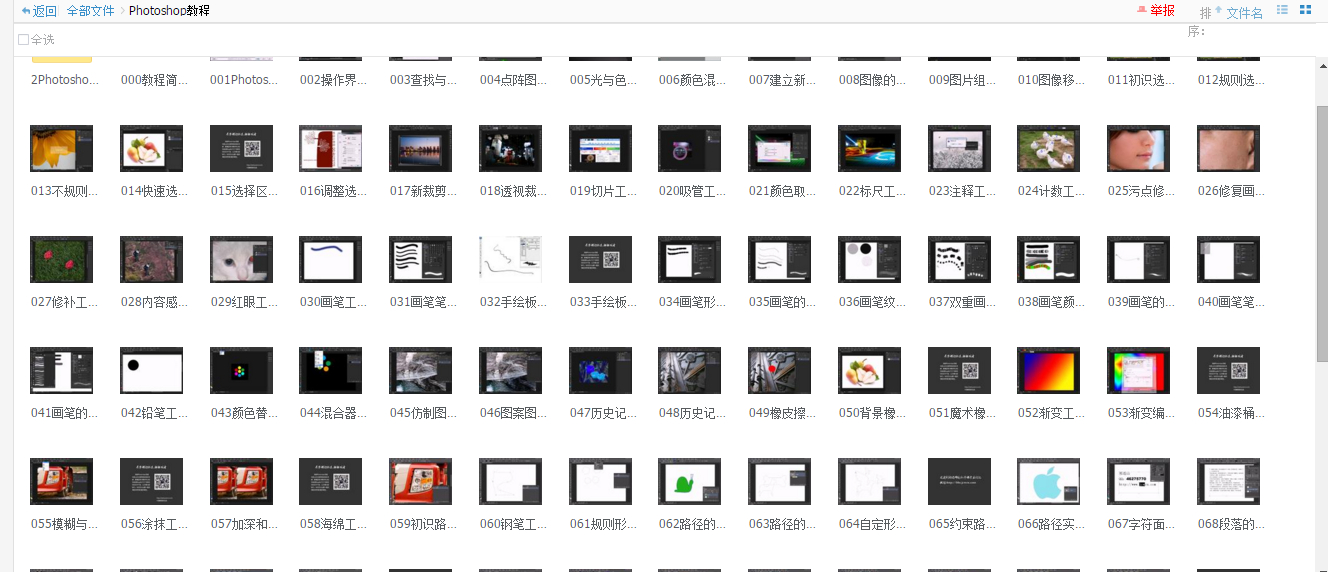The height and width of the screenshot is (572, 1328).
Task: Go back via the 返回 link
Action: tap(45, 11)
